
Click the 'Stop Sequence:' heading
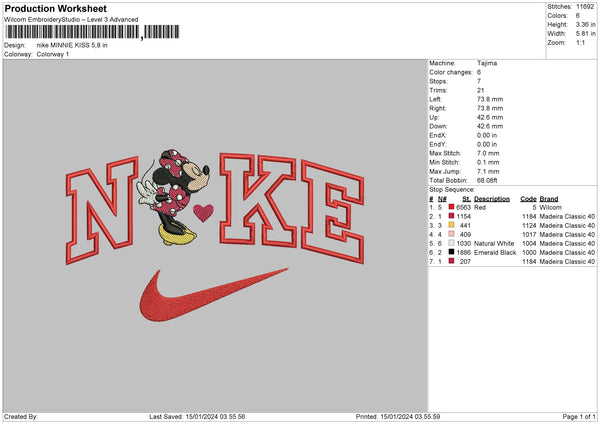coord(452,189)
